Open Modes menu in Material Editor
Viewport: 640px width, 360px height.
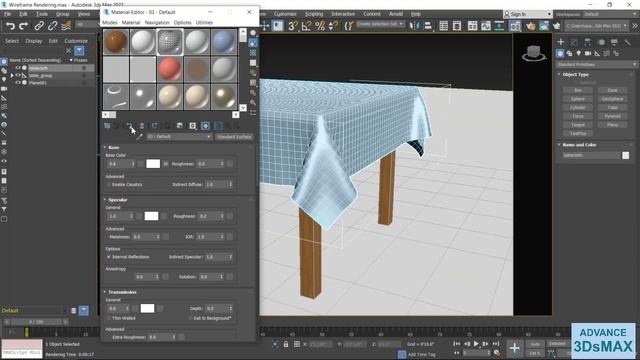point(109,23)
